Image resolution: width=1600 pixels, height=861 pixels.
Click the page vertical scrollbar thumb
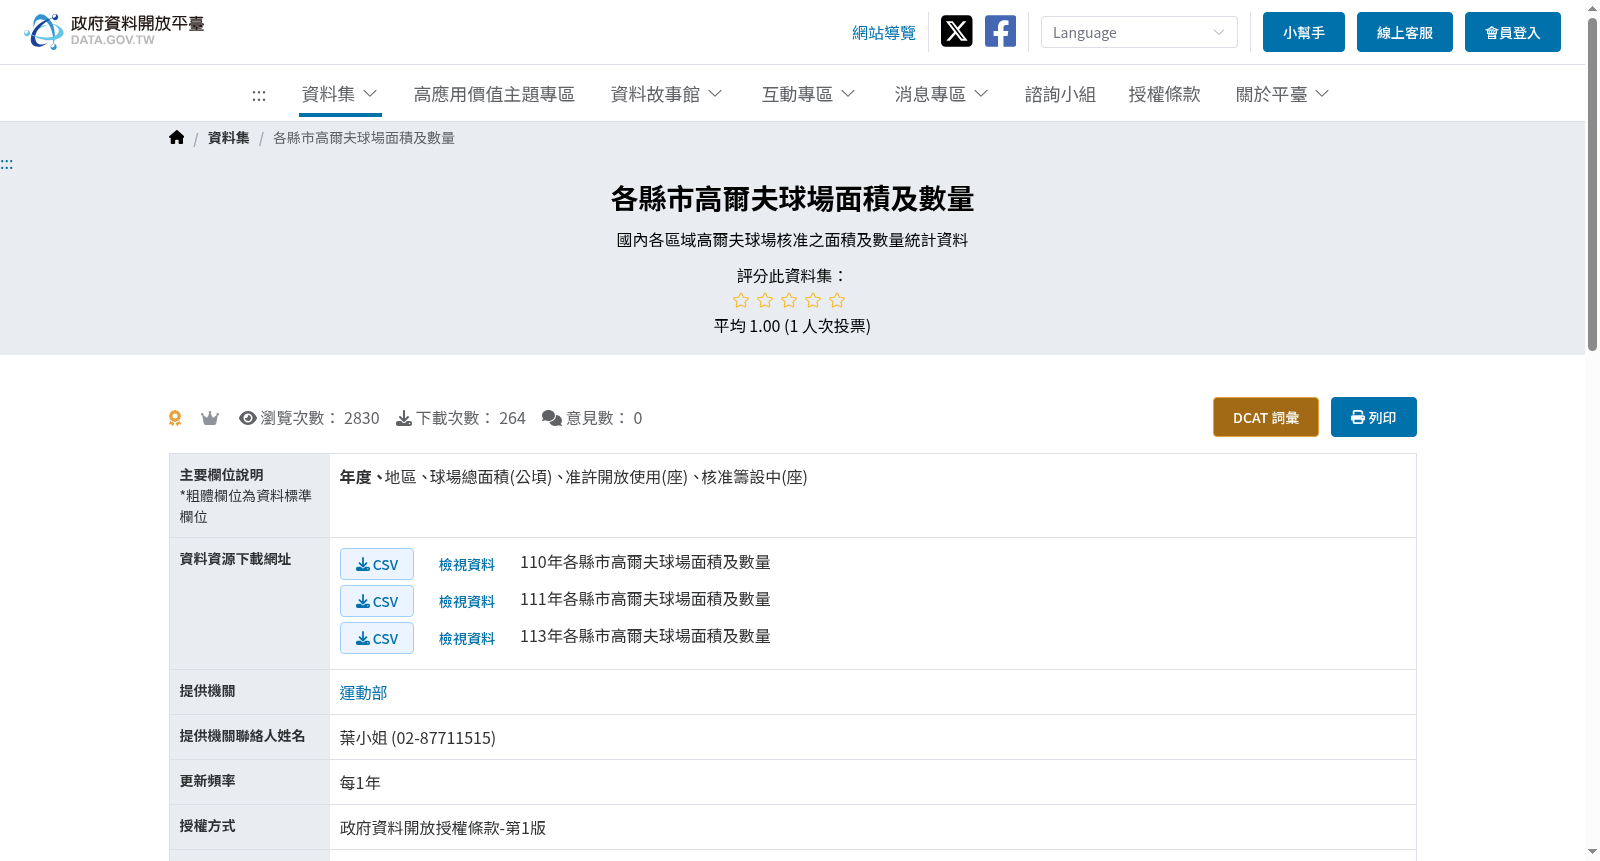click(x=1592, y=185)
